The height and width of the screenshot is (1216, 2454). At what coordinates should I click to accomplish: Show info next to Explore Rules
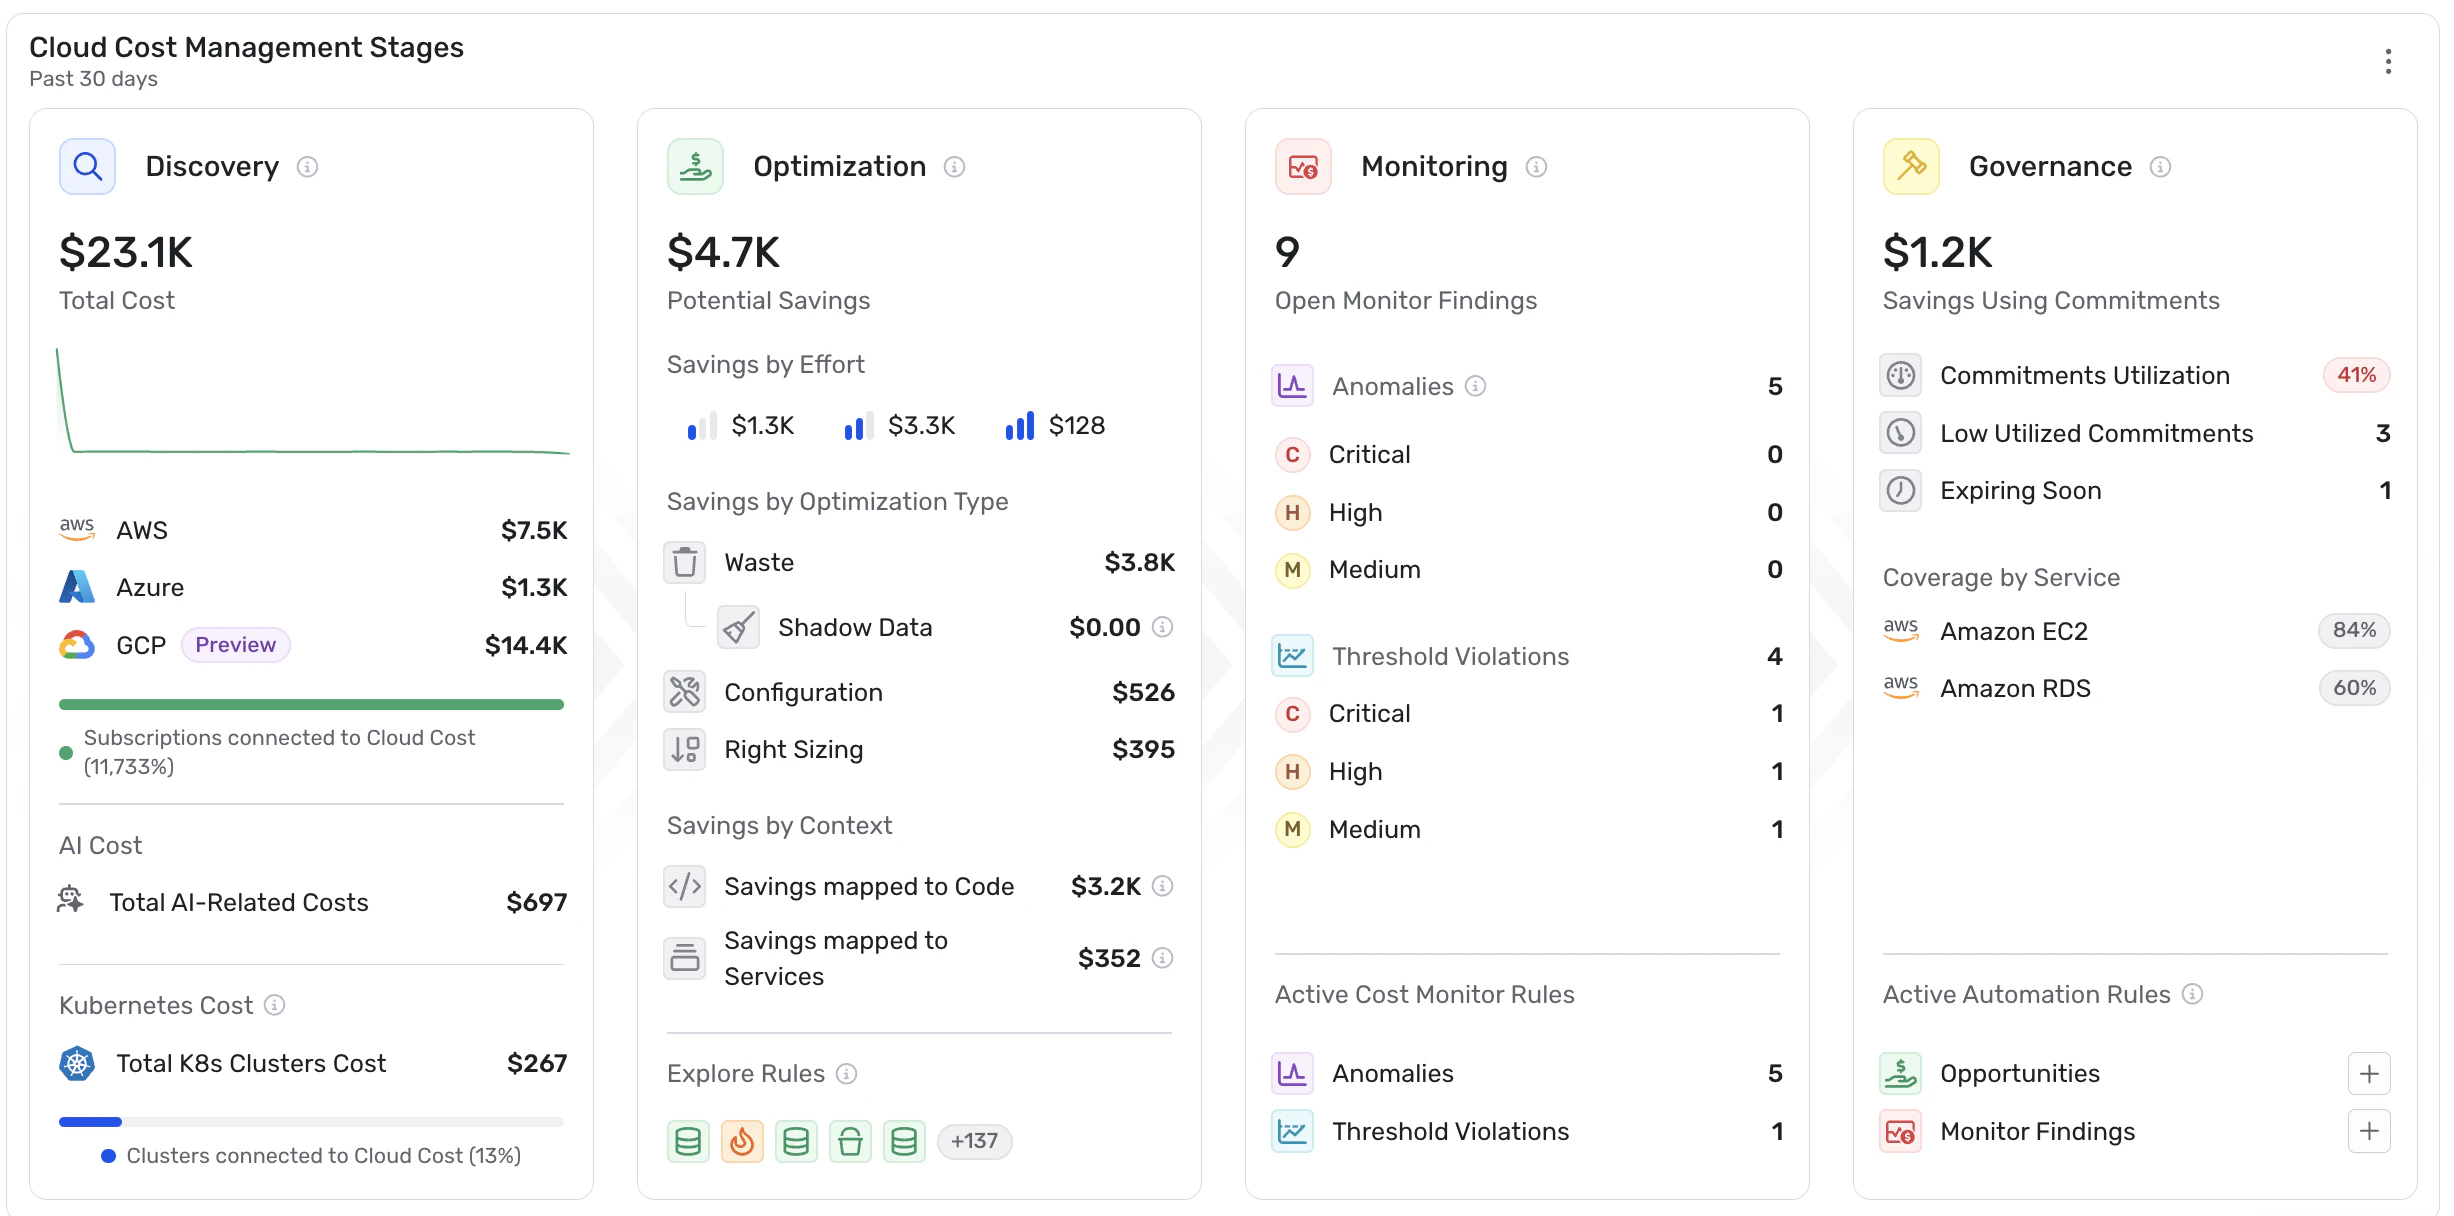pos(847,1074)
